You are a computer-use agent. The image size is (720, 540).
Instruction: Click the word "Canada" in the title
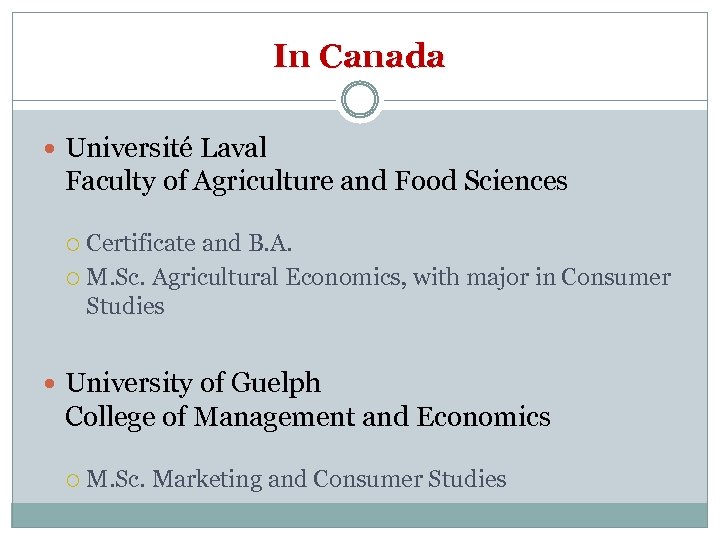(382, 56)
